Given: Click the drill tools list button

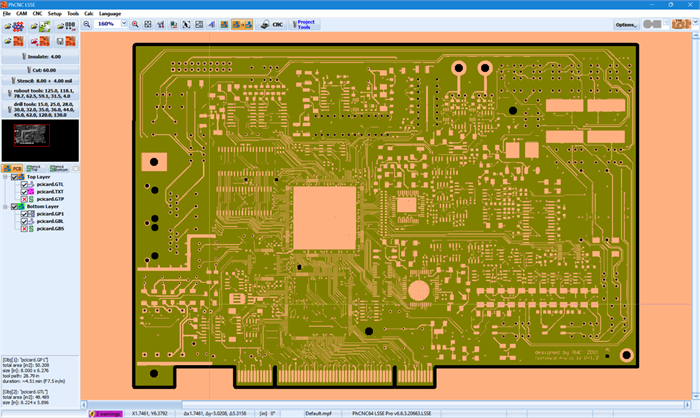Looking at the screenshot, I should point(40,109).
